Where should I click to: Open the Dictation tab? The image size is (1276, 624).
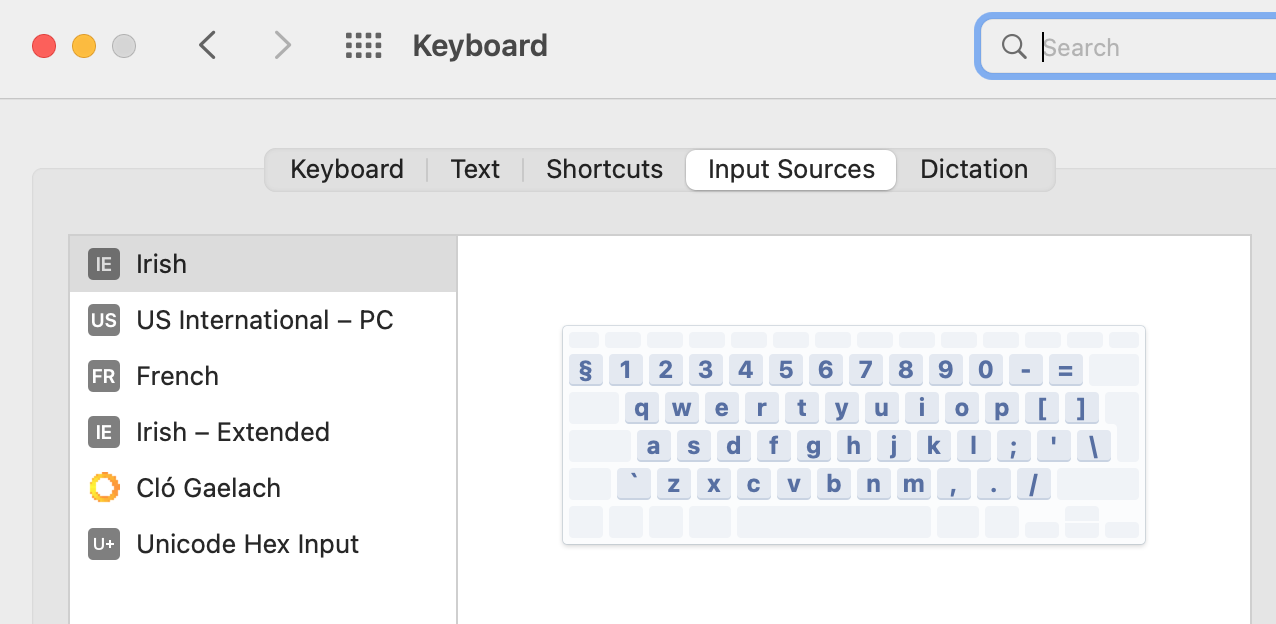974,169
